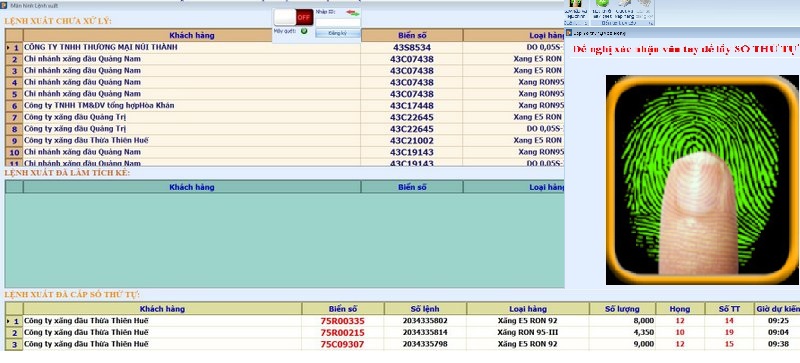Click red plate number 75C09307

(342, 345)
